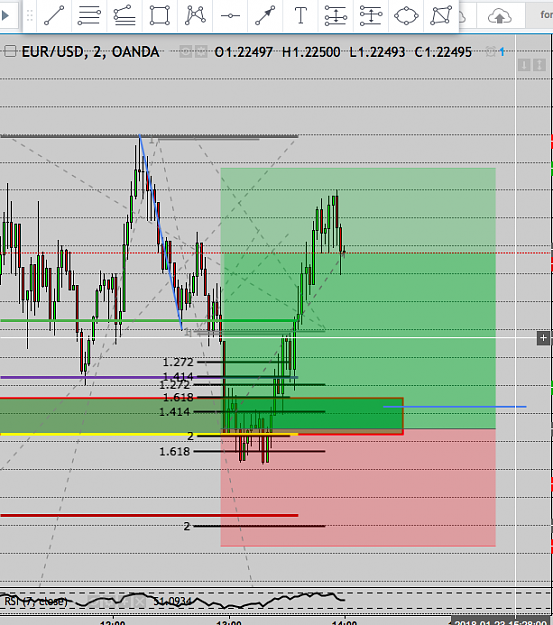Click the low price L1.22493
Screen dimensions: 553x625
coord(377,52)
